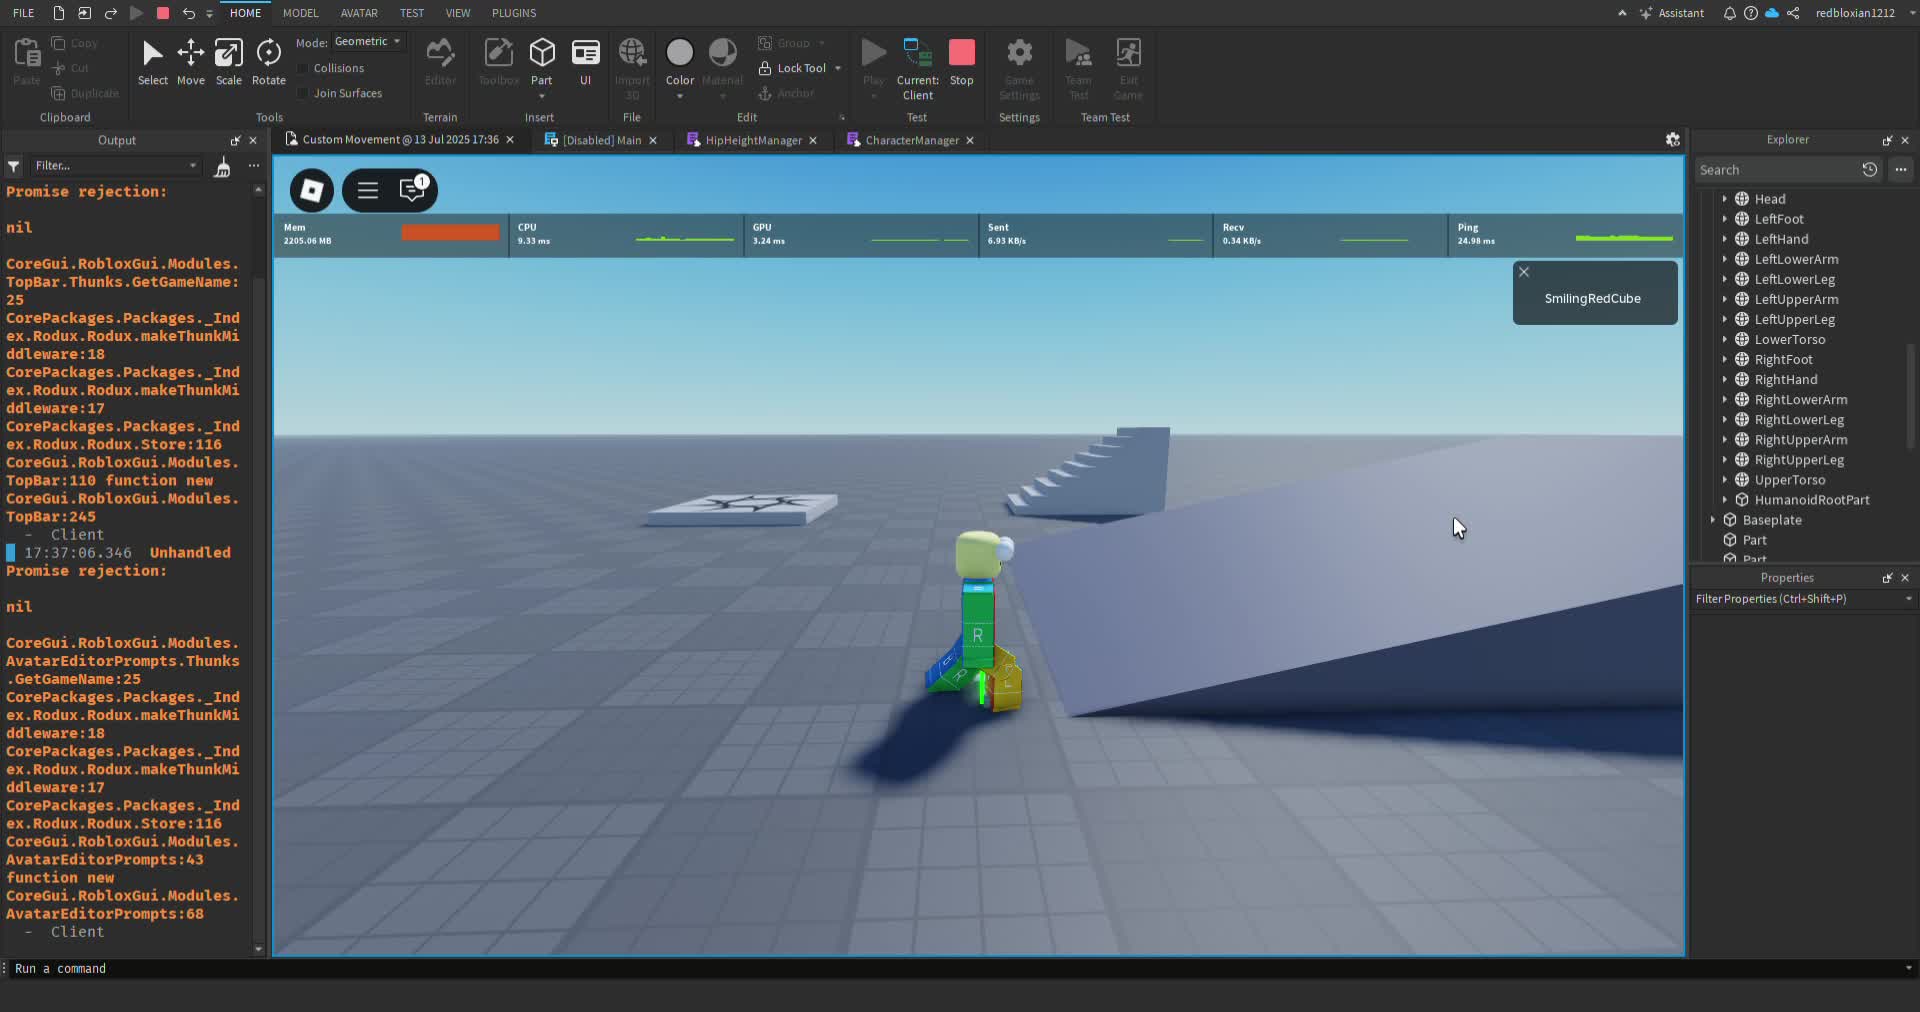Insert a Part from the ribbon
Image resolution: width=1920 pixels, height=1012 pixels.
[541, 55]
